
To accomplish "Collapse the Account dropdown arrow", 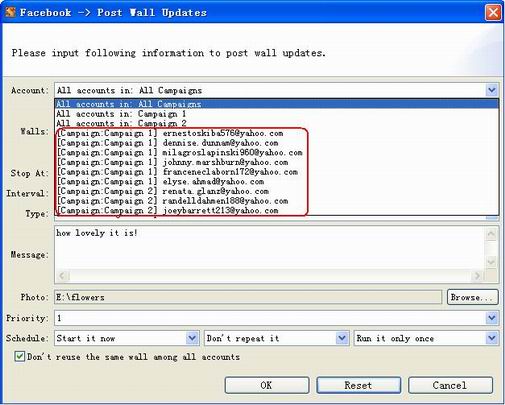I will pyautogui.click(x=492, y=90).
